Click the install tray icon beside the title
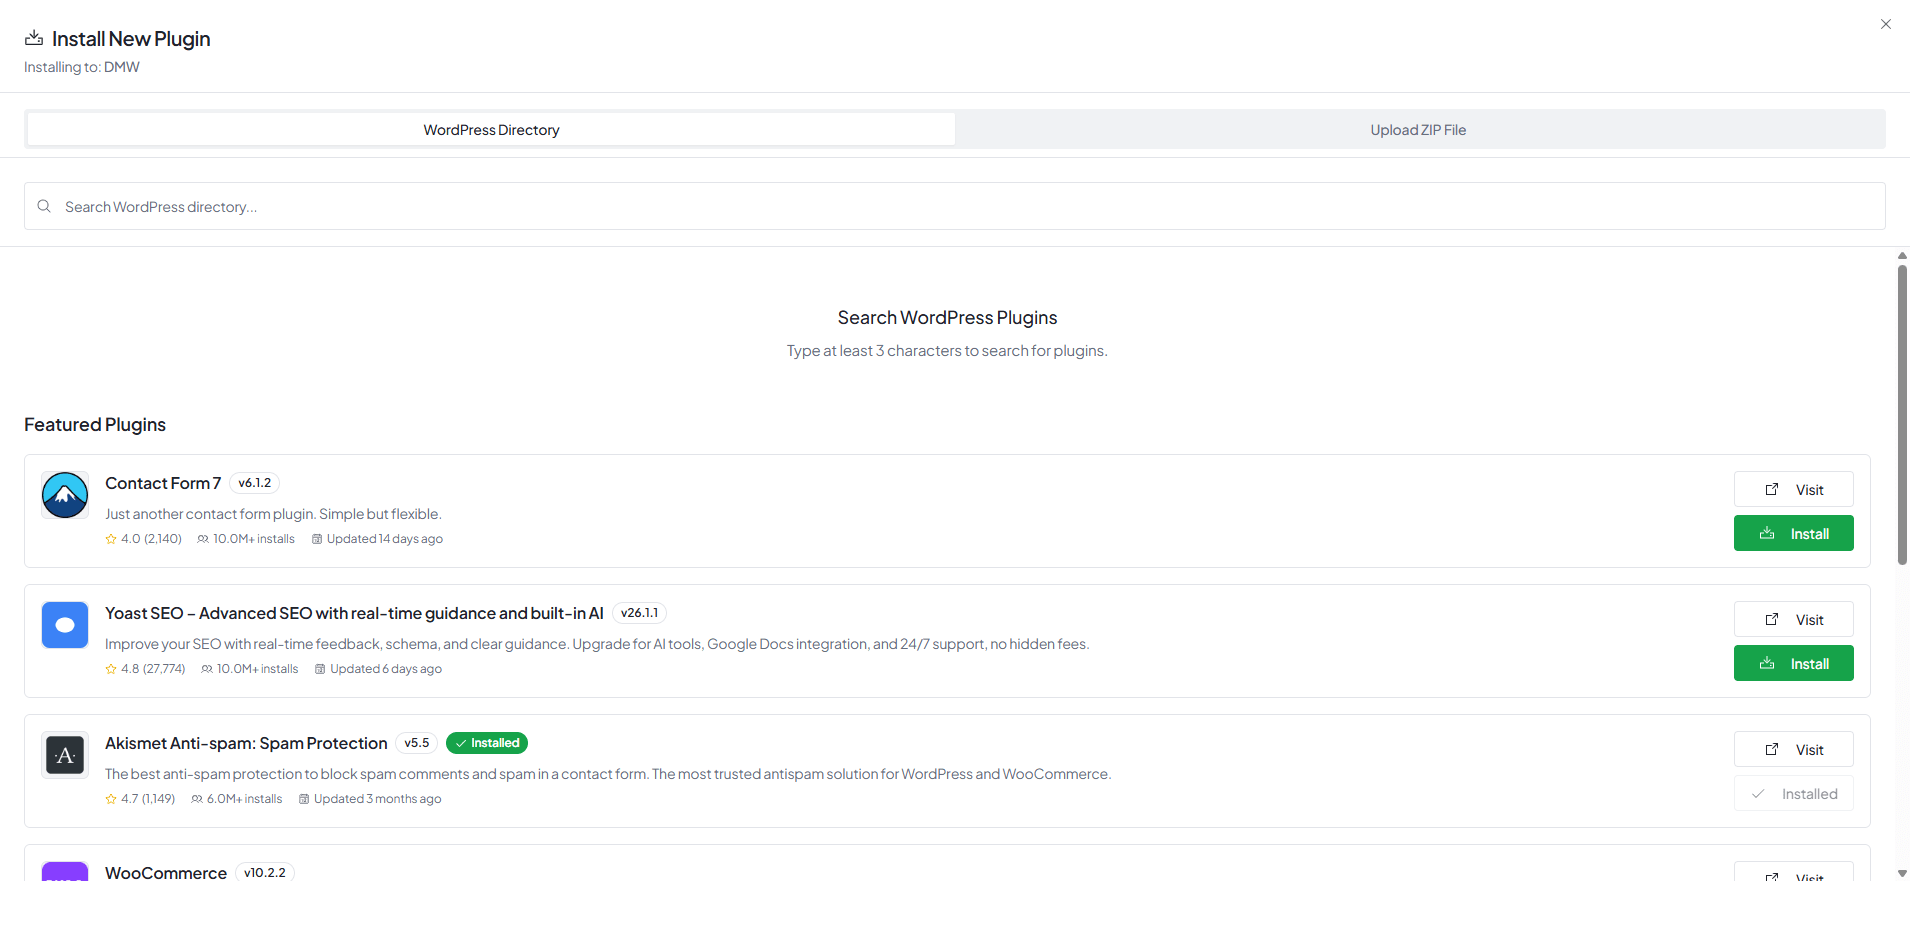The image size is (1910, 949). click(x=34, y=38)
